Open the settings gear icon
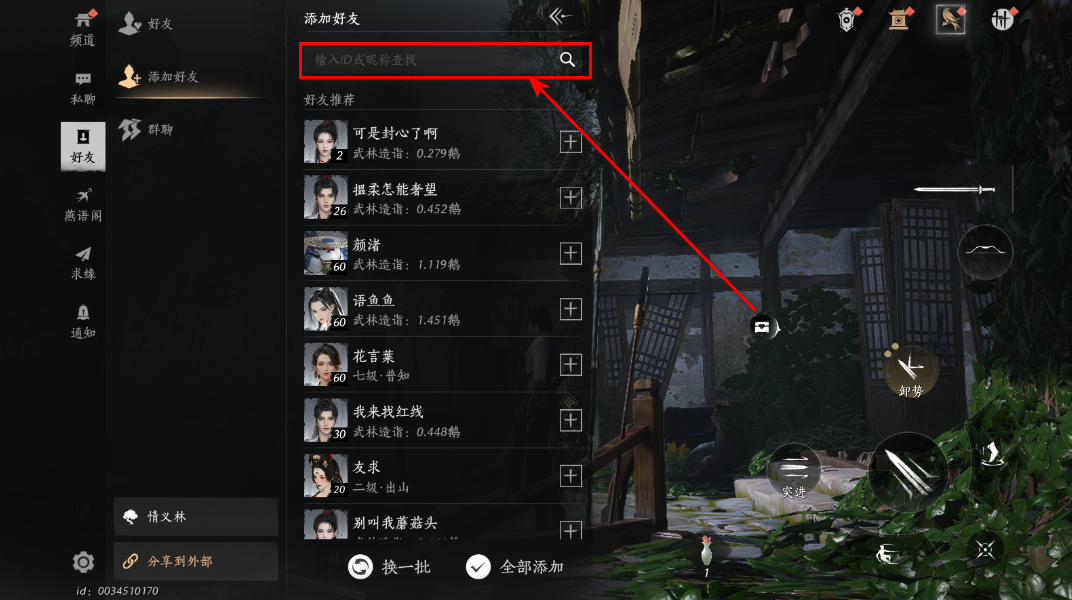Viewport: 1072px width, 600px height. 83,562
